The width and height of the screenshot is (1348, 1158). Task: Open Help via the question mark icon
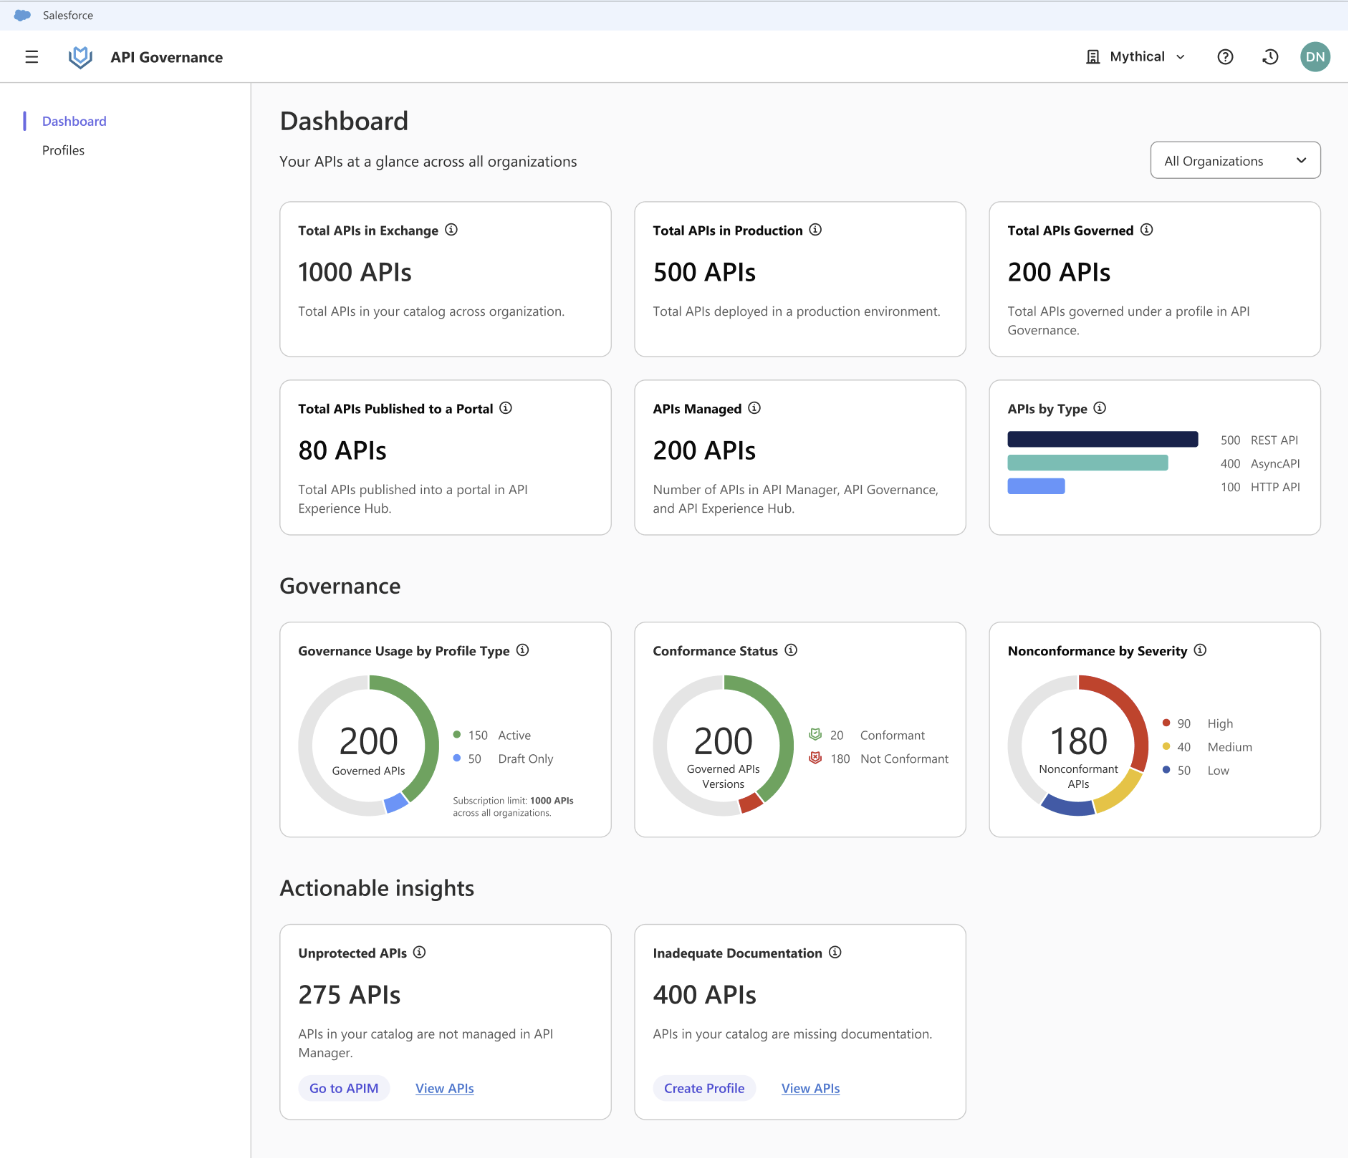[1225, 56]
